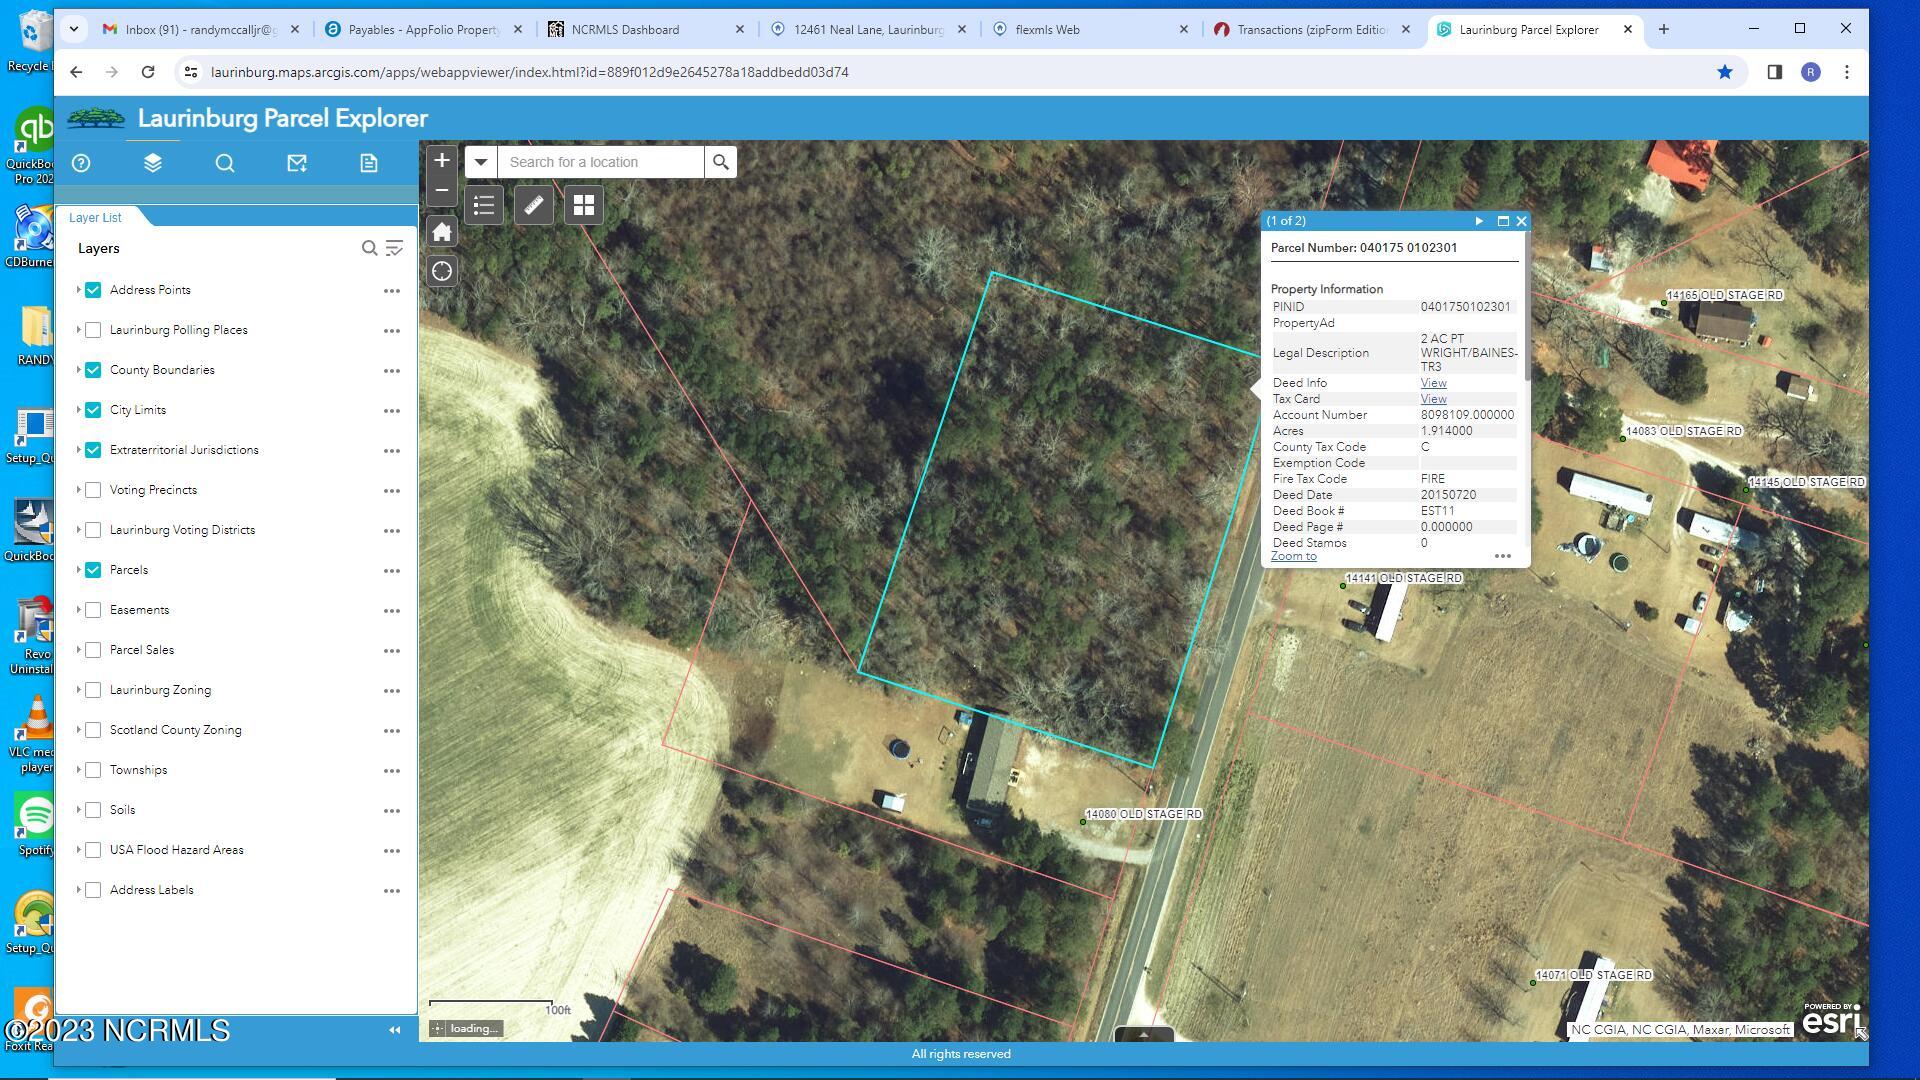Open the map Legend list tool
Image resolution: width=1920 pixels, height=1080 pixels.
(x=484, y=205)
